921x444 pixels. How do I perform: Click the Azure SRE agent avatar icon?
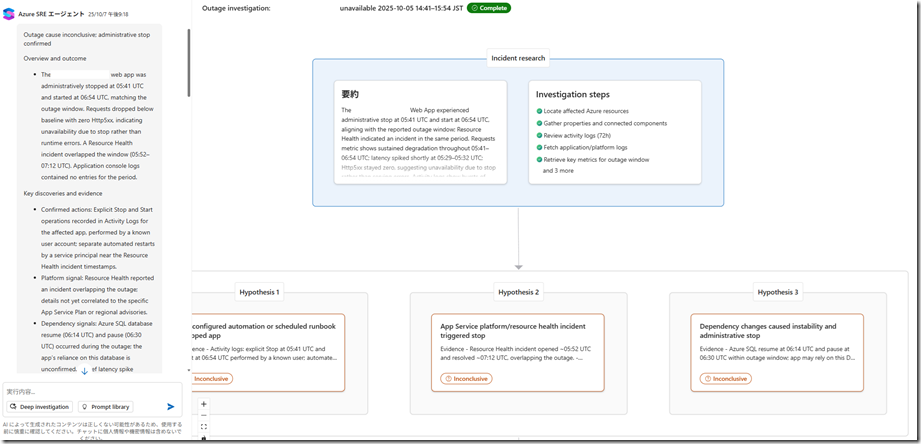pyautogui.click(x=11, y=14)
